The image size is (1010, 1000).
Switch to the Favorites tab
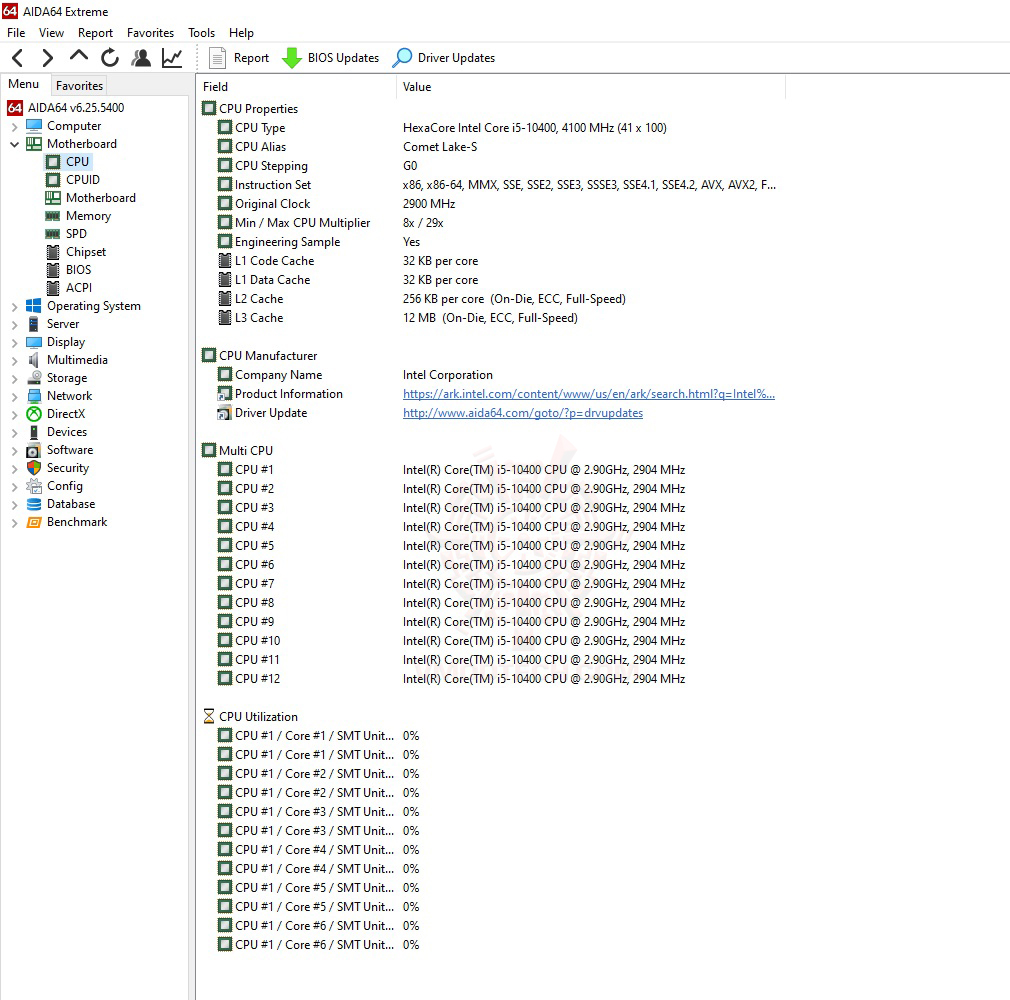pos(79,86)
